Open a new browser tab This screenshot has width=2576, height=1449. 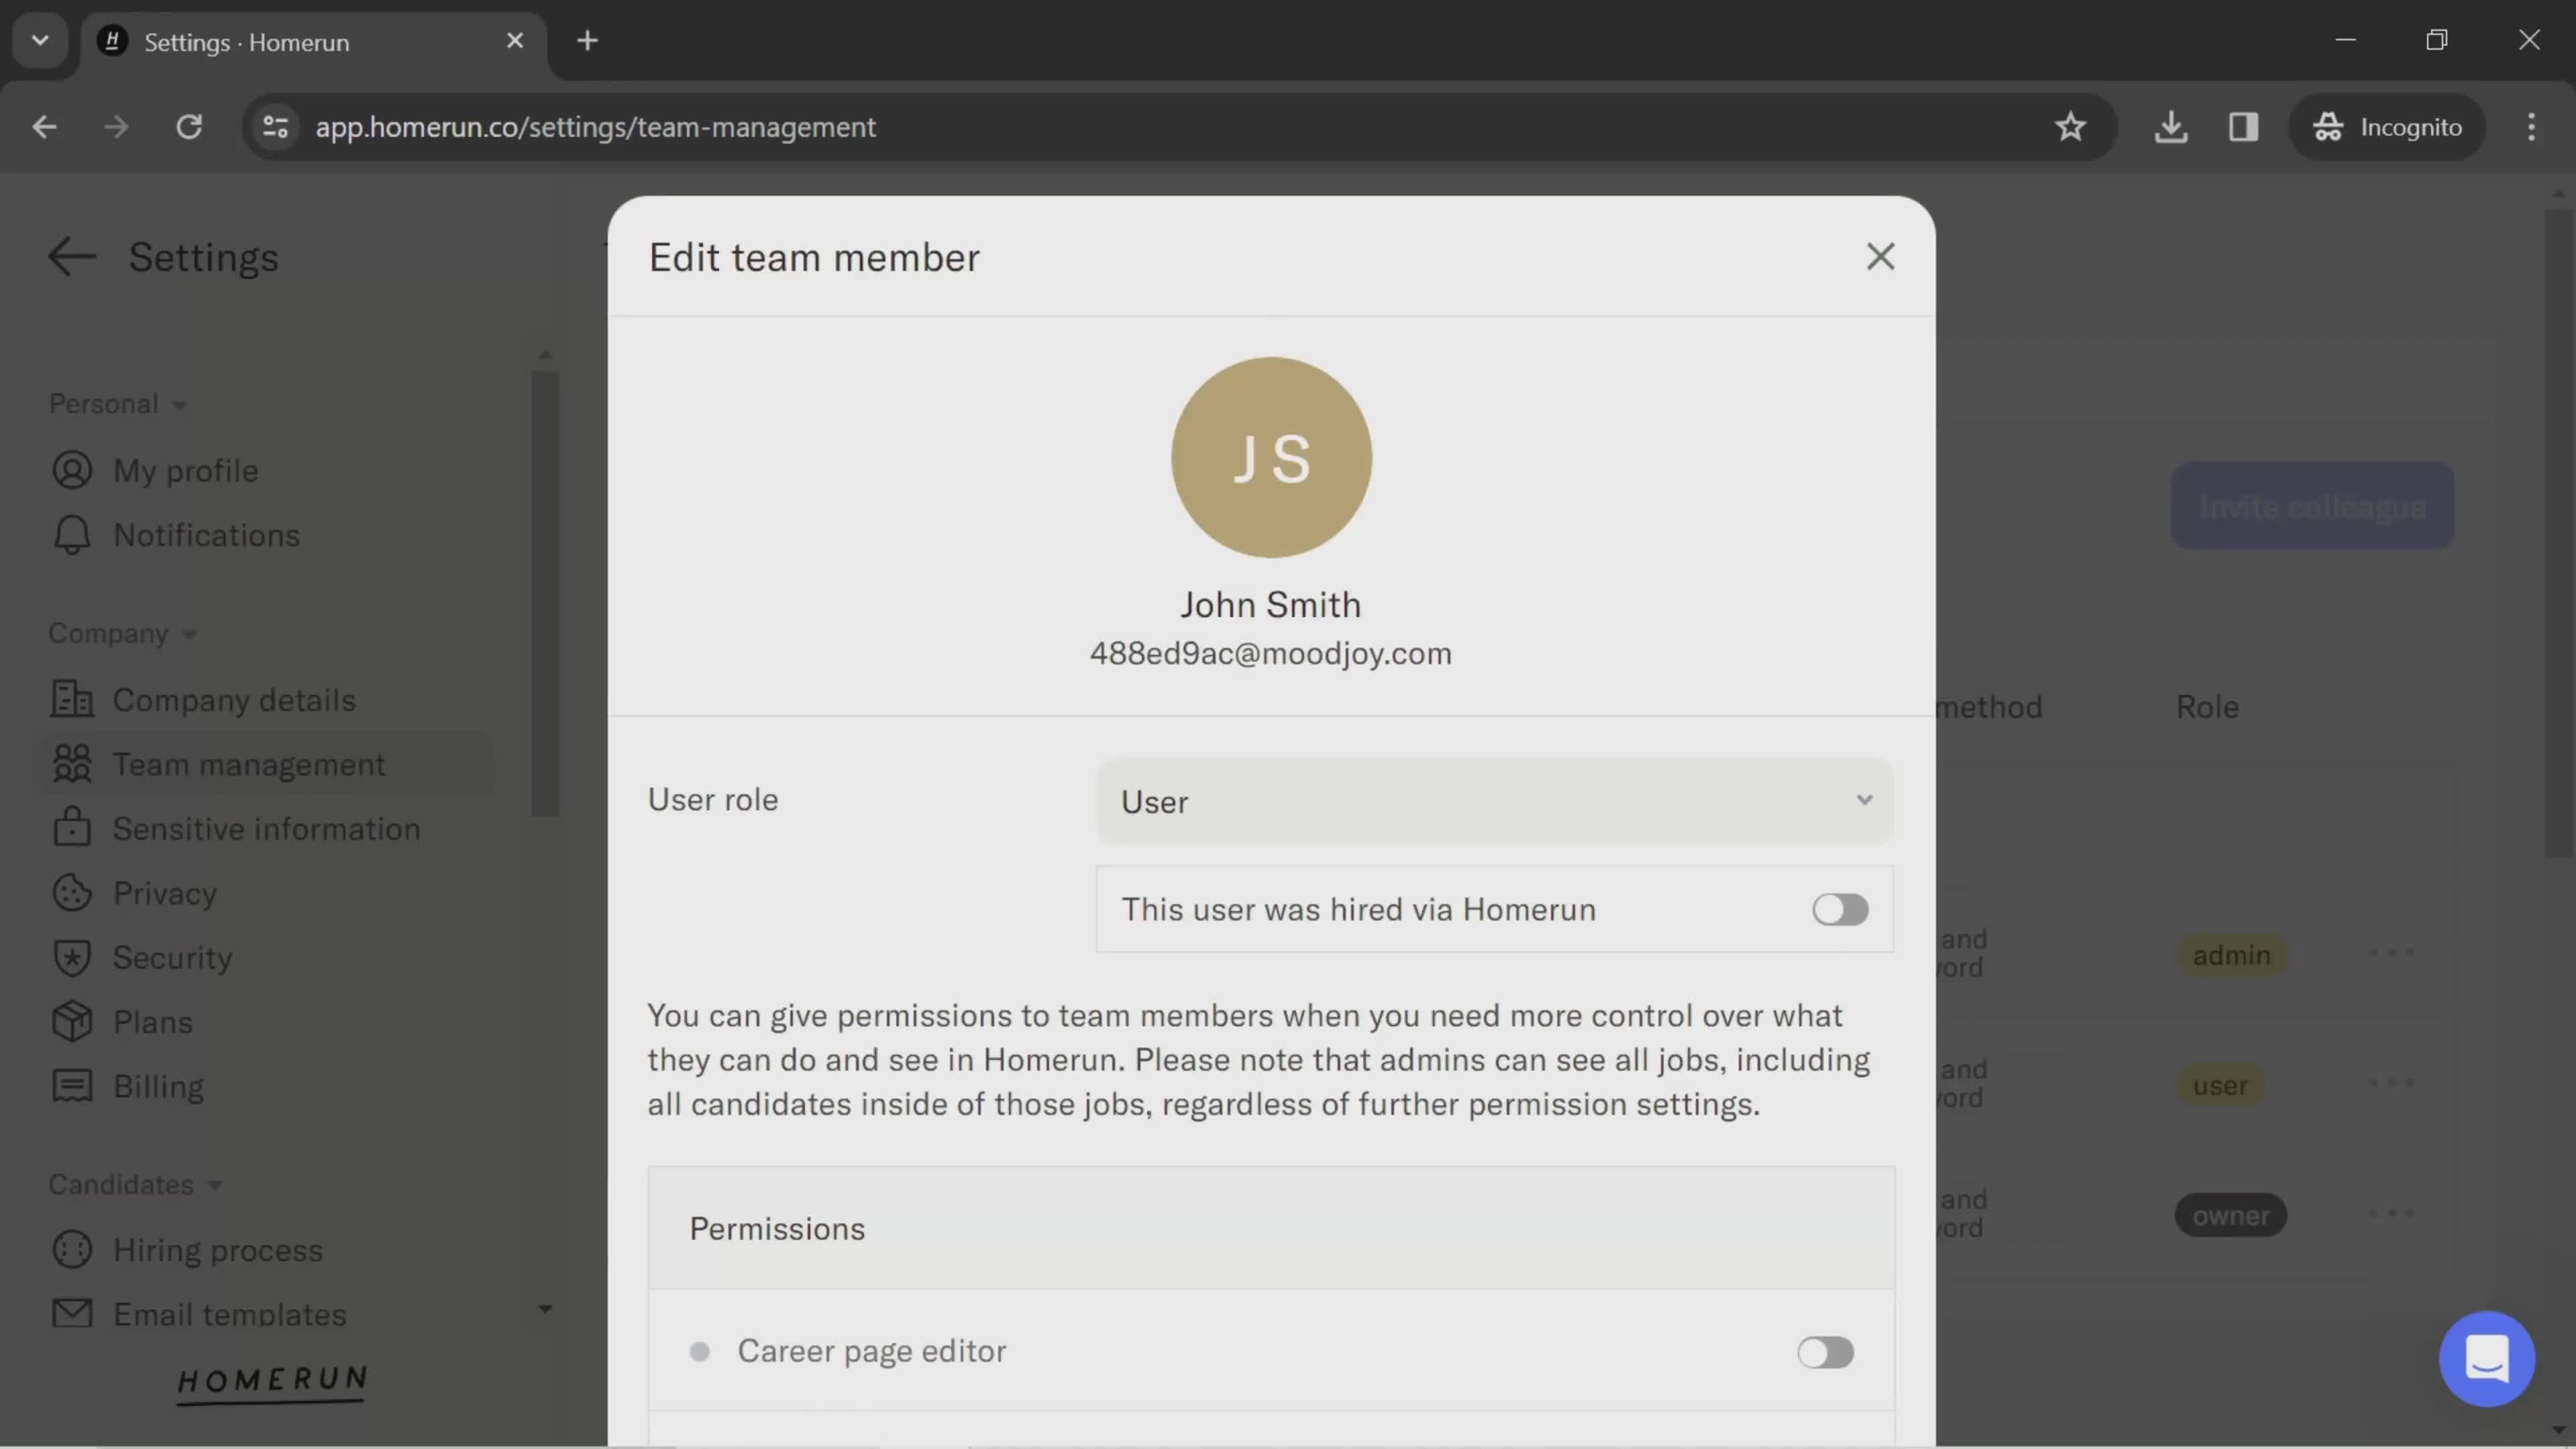588,41
